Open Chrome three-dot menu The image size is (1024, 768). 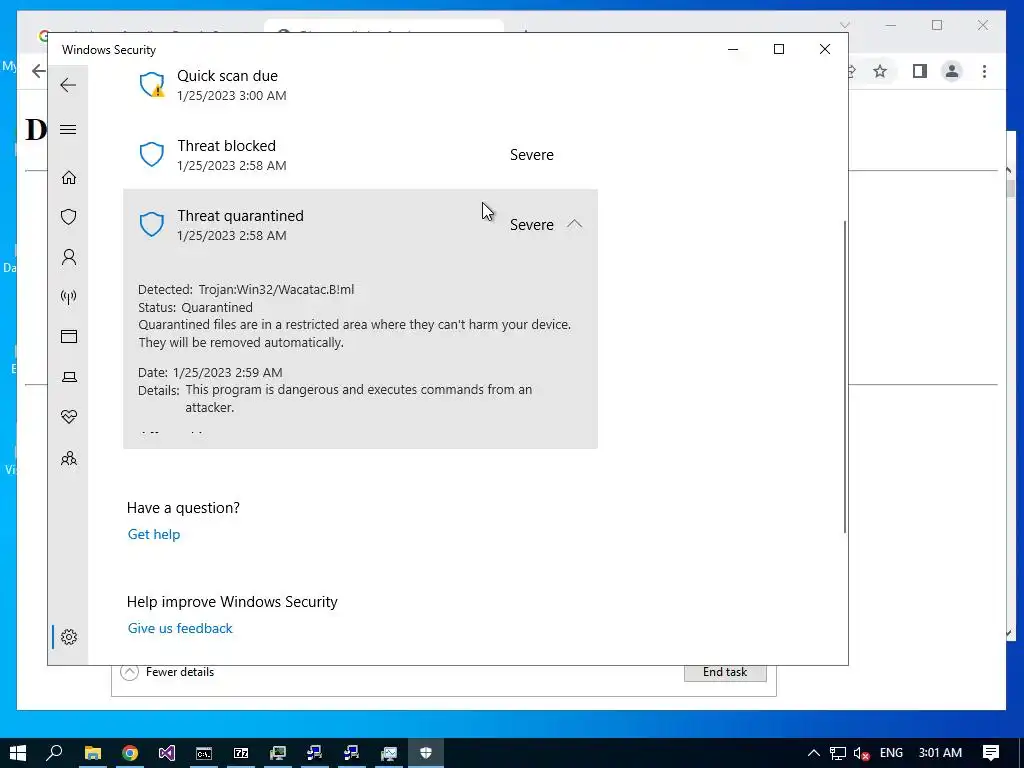984,71
